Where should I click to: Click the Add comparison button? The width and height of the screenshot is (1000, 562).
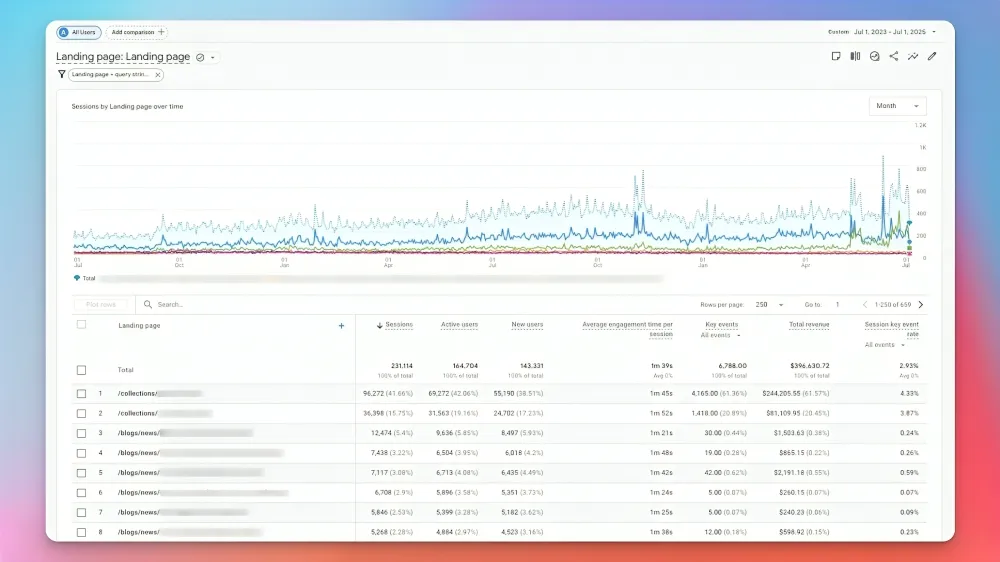point(138,32)
